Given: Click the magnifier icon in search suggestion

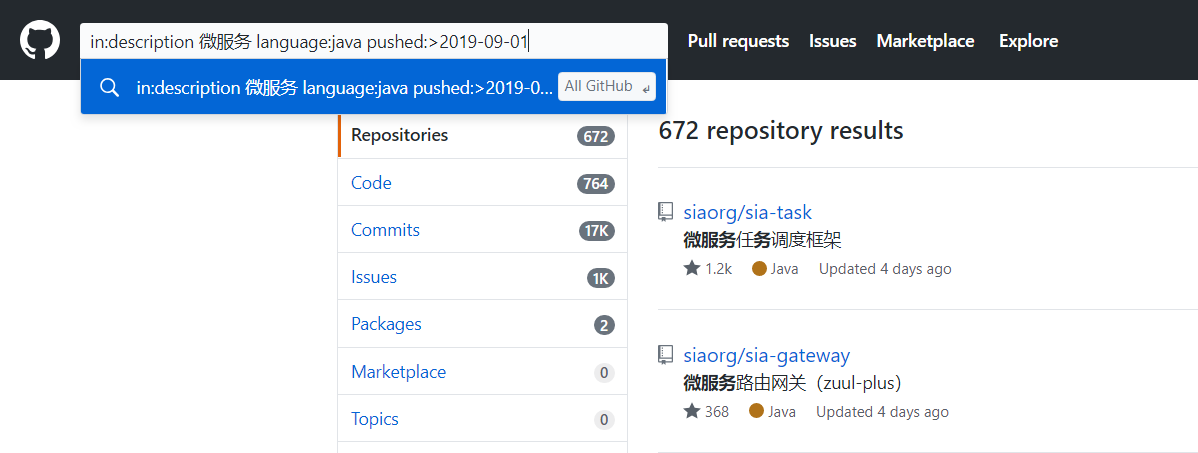Looking at the screenshot, I should (x=109, y=87).
